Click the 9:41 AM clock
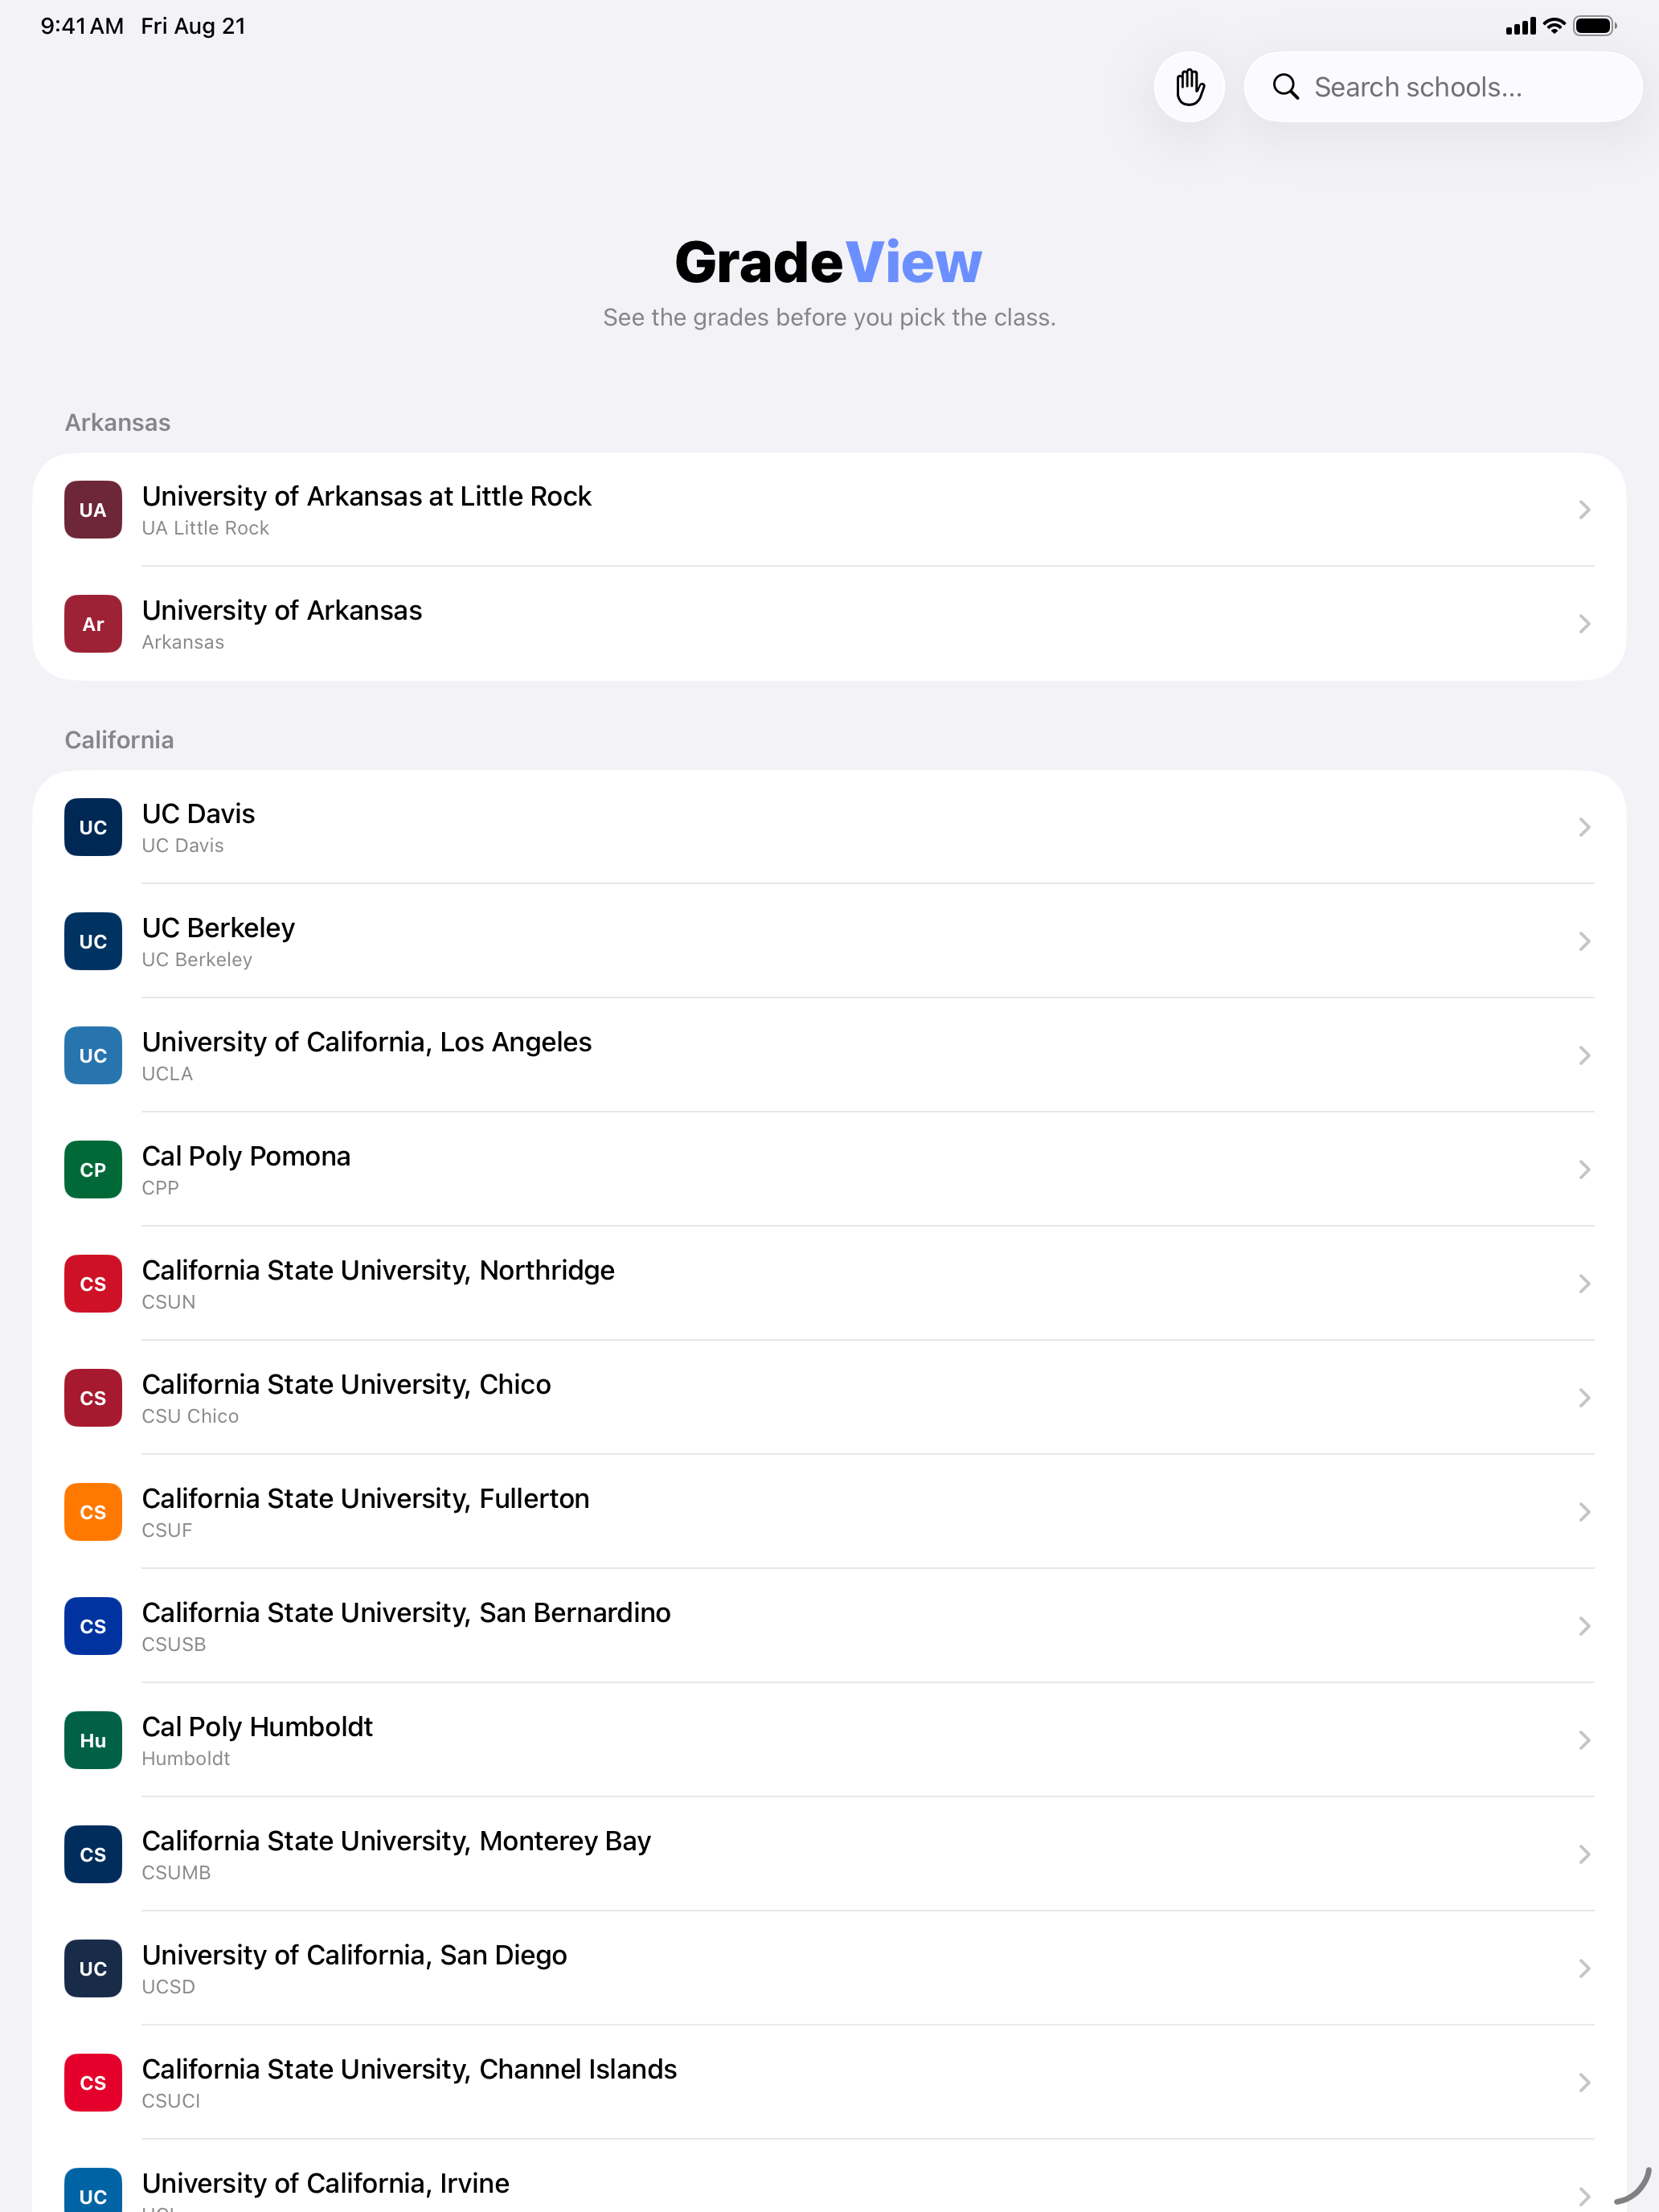 (82, 26)
